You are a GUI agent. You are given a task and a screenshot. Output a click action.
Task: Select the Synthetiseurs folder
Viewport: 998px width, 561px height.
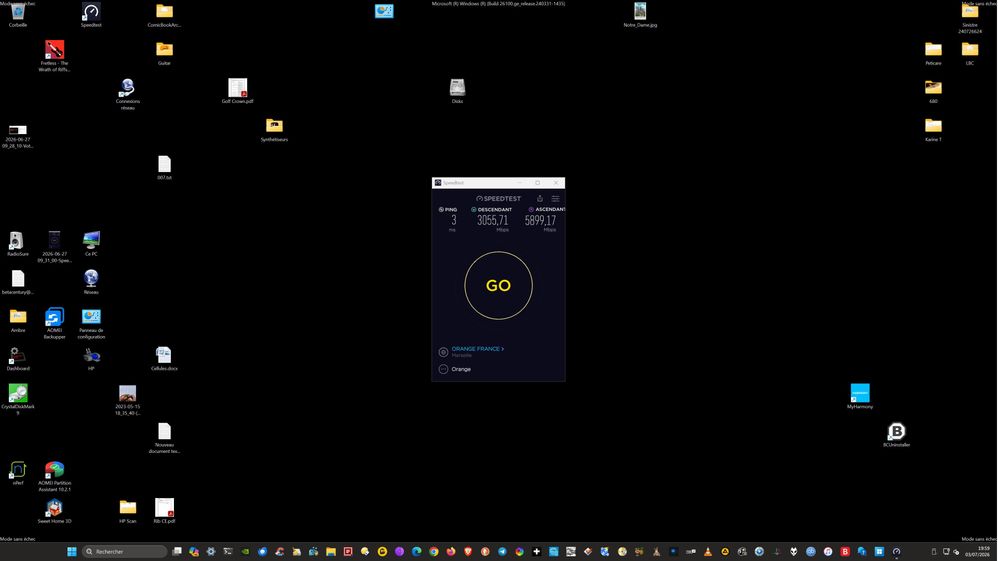274,129
